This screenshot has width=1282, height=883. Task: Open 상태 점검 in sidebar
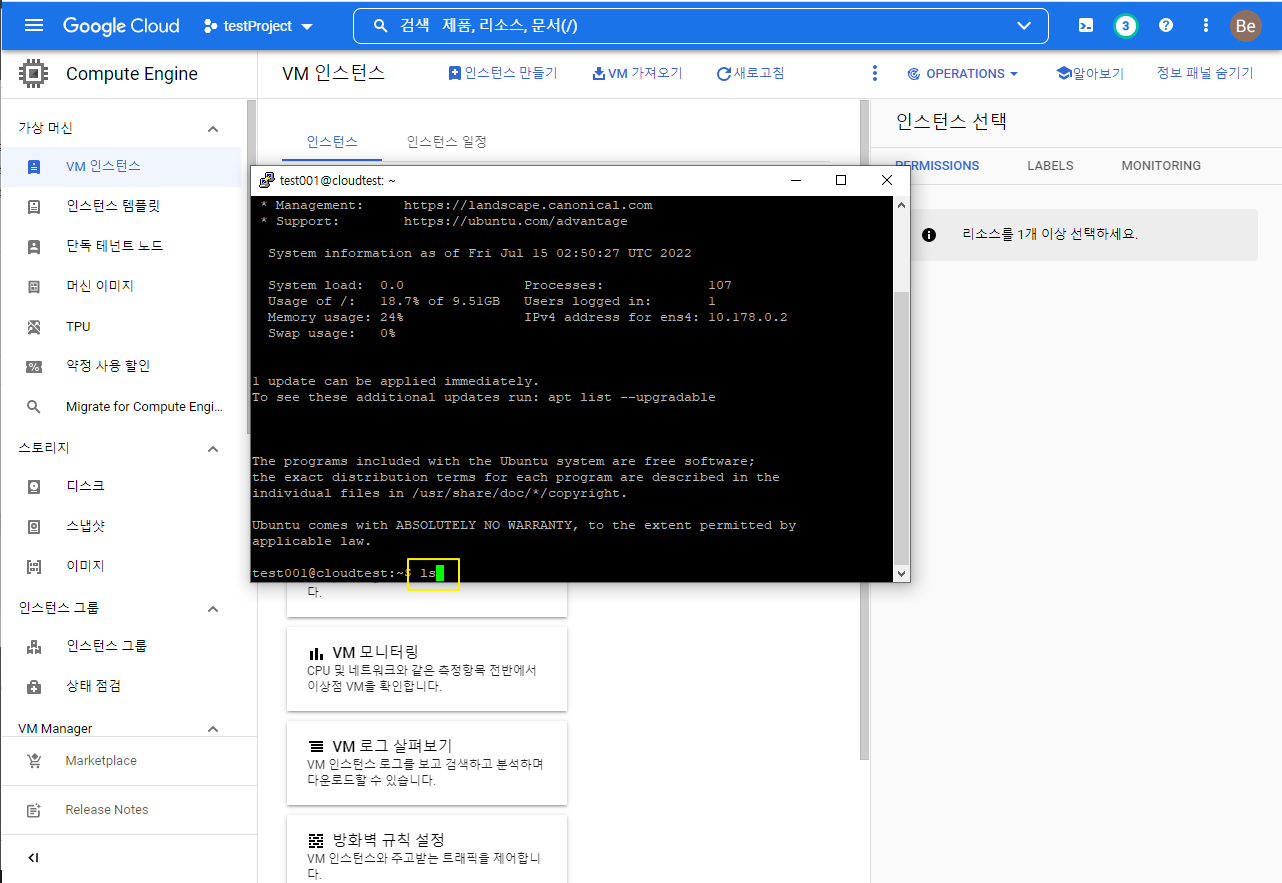click(121, 686)
